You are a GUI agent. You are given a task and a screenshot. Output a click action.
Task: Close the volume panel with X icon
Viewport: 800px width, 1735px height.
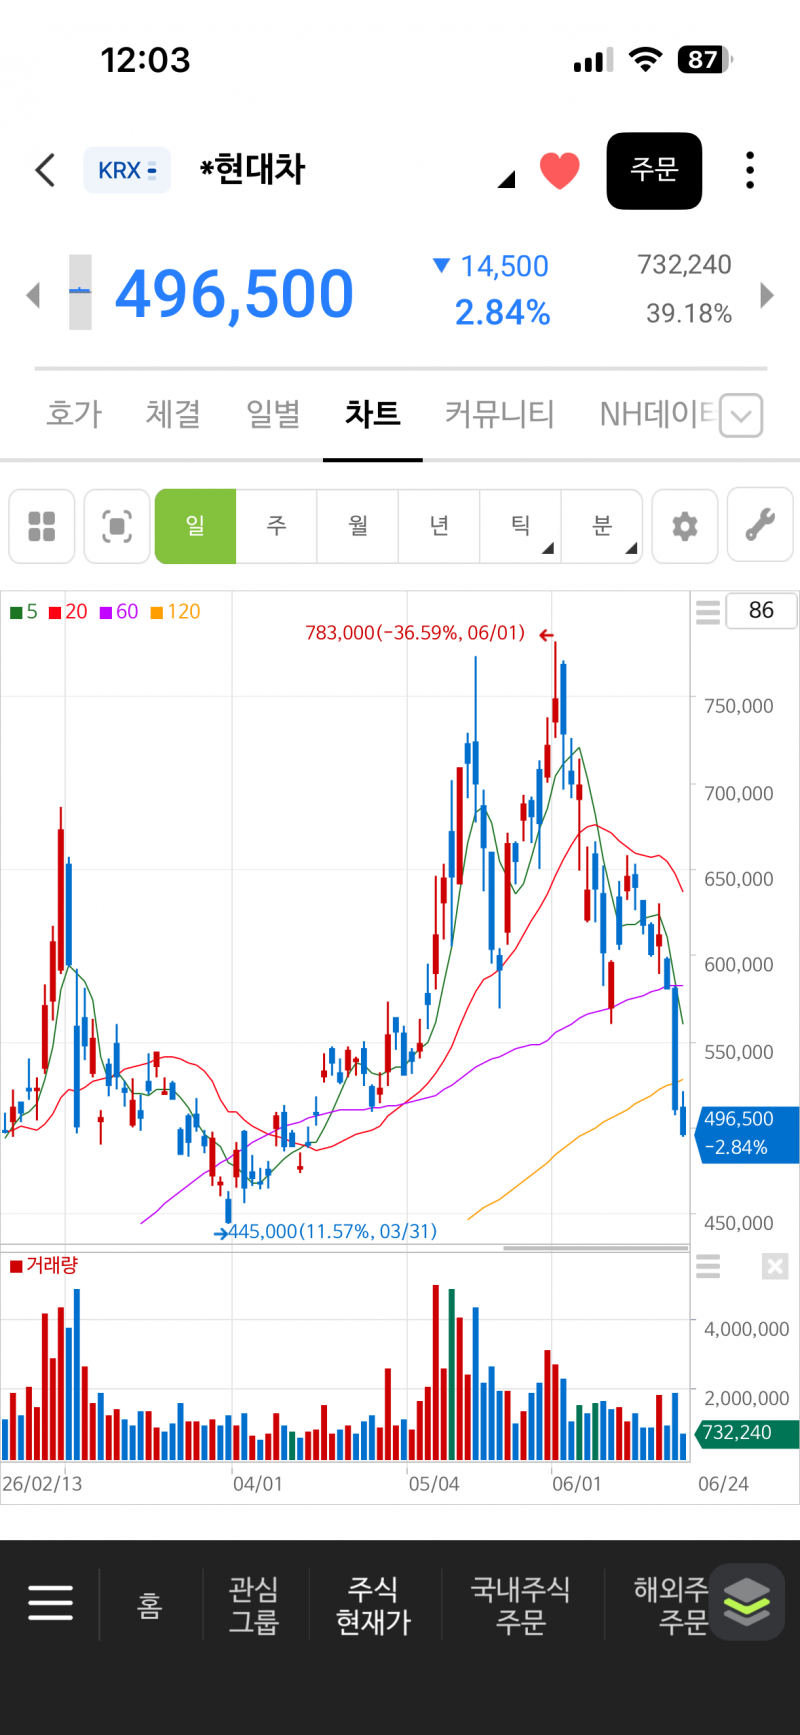[775, 1267]
